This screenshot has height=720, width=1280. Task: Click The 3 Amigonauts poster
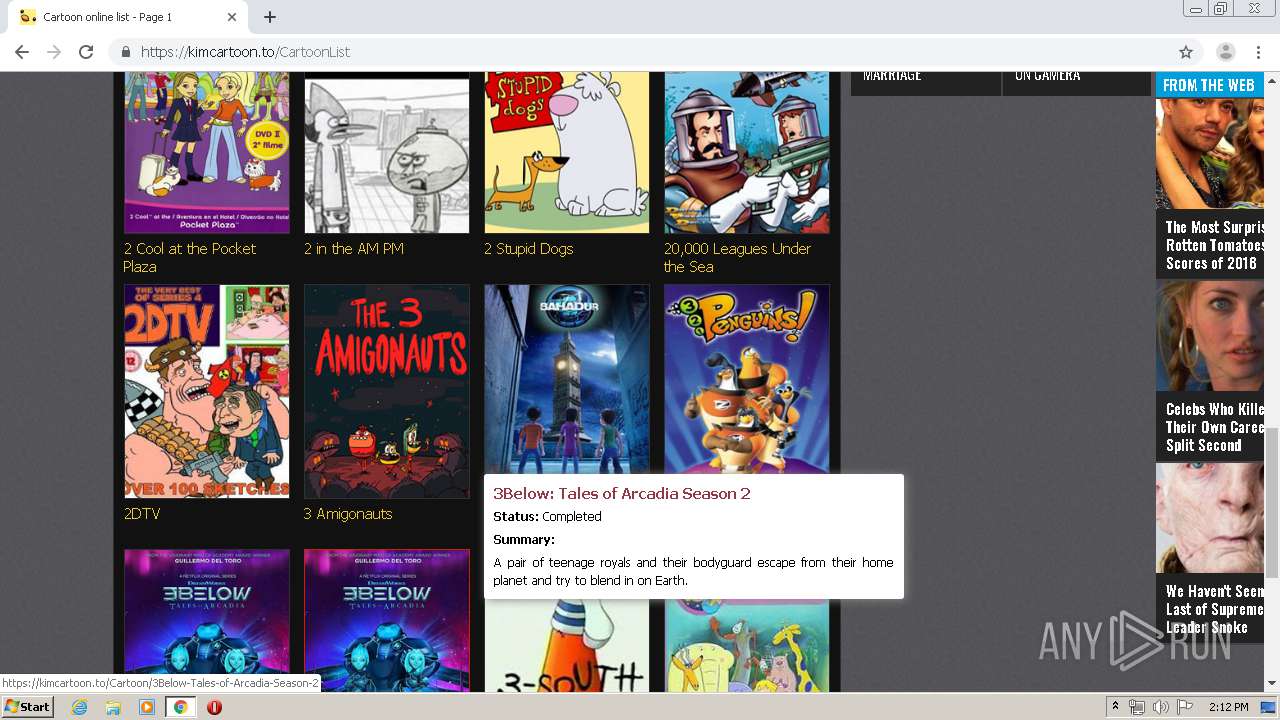pos(387,391)
